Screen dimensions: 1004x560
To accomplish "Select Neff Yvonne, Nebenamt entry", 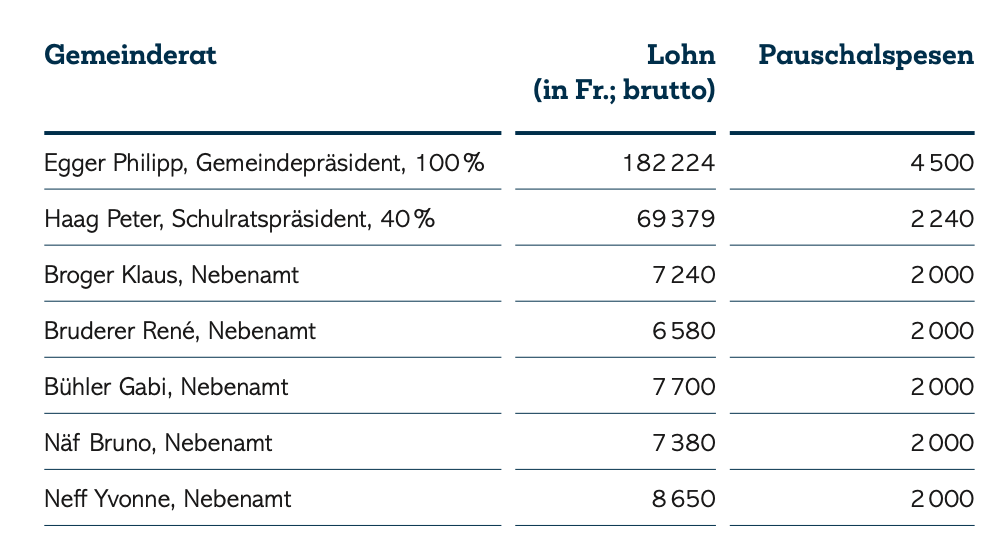I will coord(168,498).
